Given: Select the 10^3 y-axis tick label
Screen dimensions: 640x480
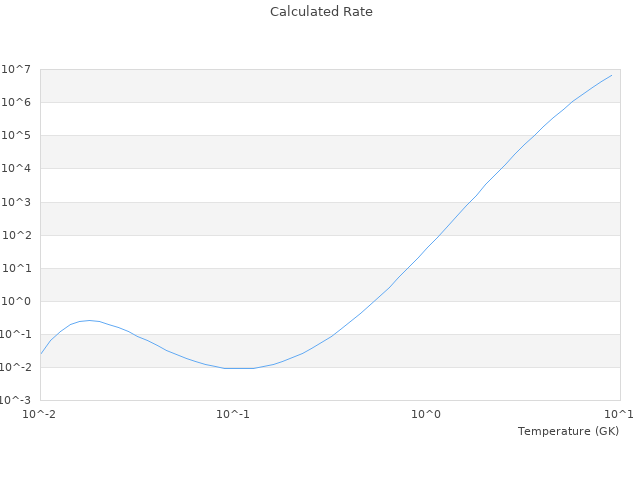Looking at the screenshot, I should [x=19, y=202].
